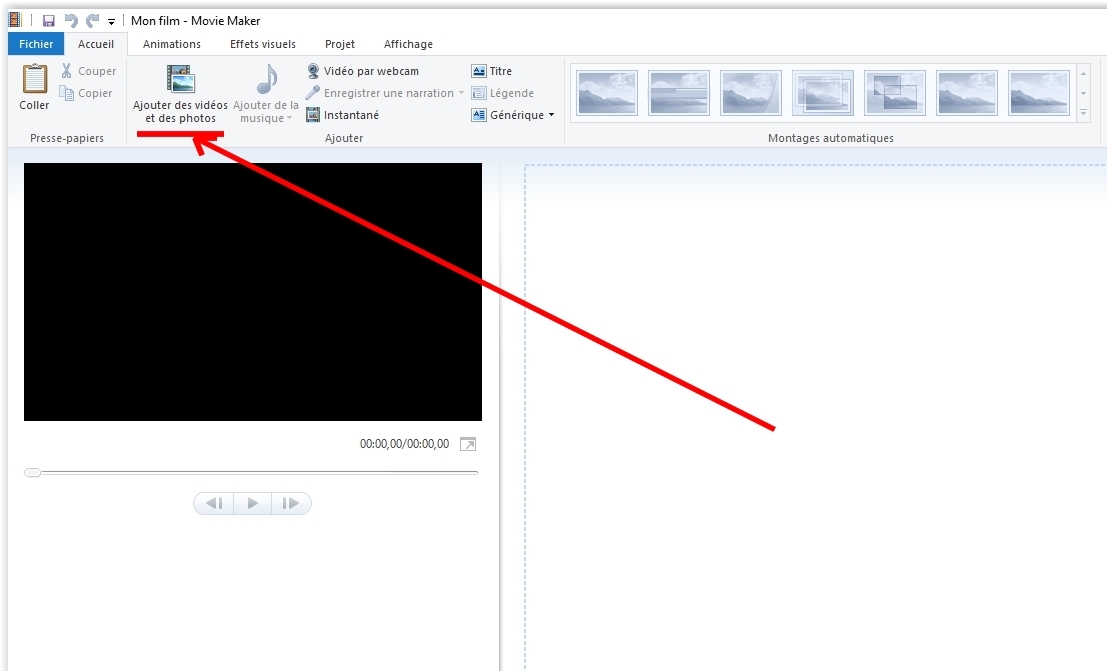Click the redo arrow in title bar
The image size is (1107, 671).
92,20
